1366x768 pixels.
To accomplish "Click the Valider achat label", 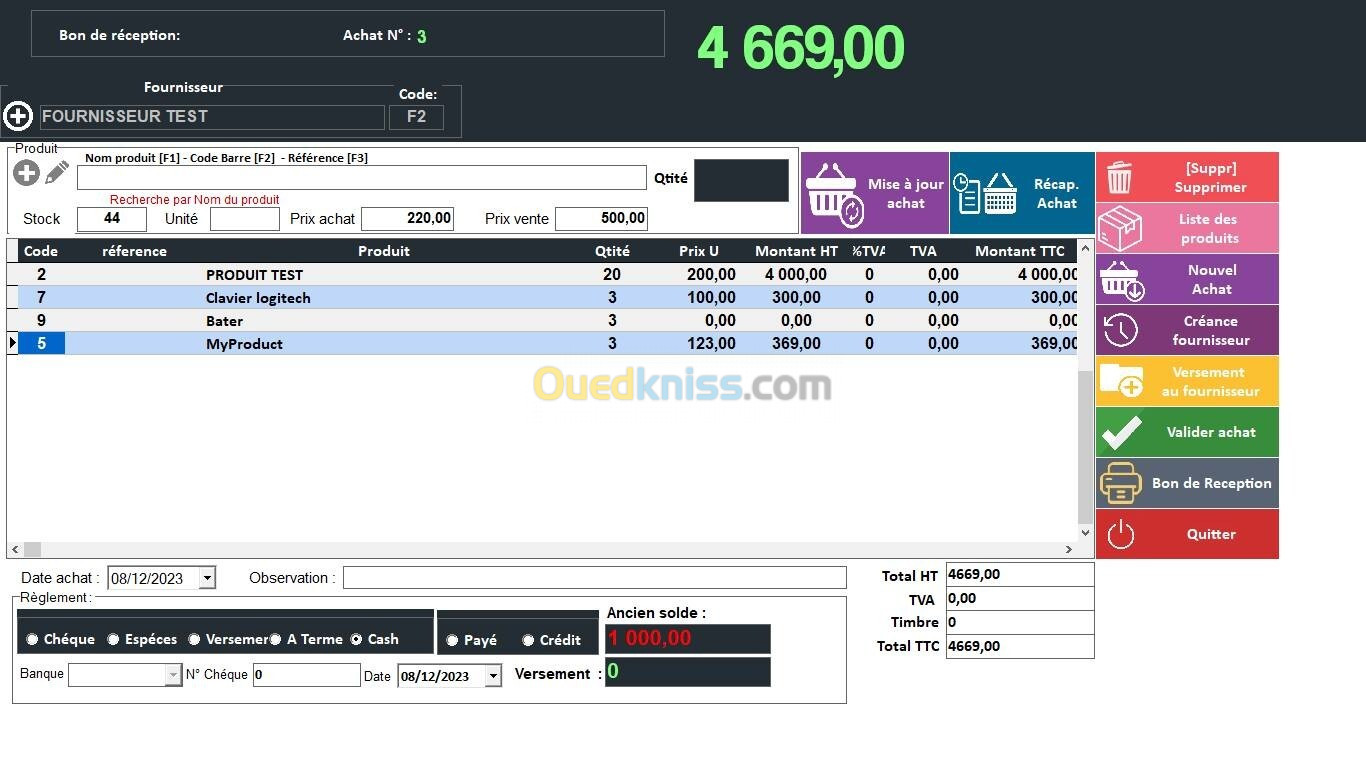I will pyautogui.click(x=1211, y=432).
